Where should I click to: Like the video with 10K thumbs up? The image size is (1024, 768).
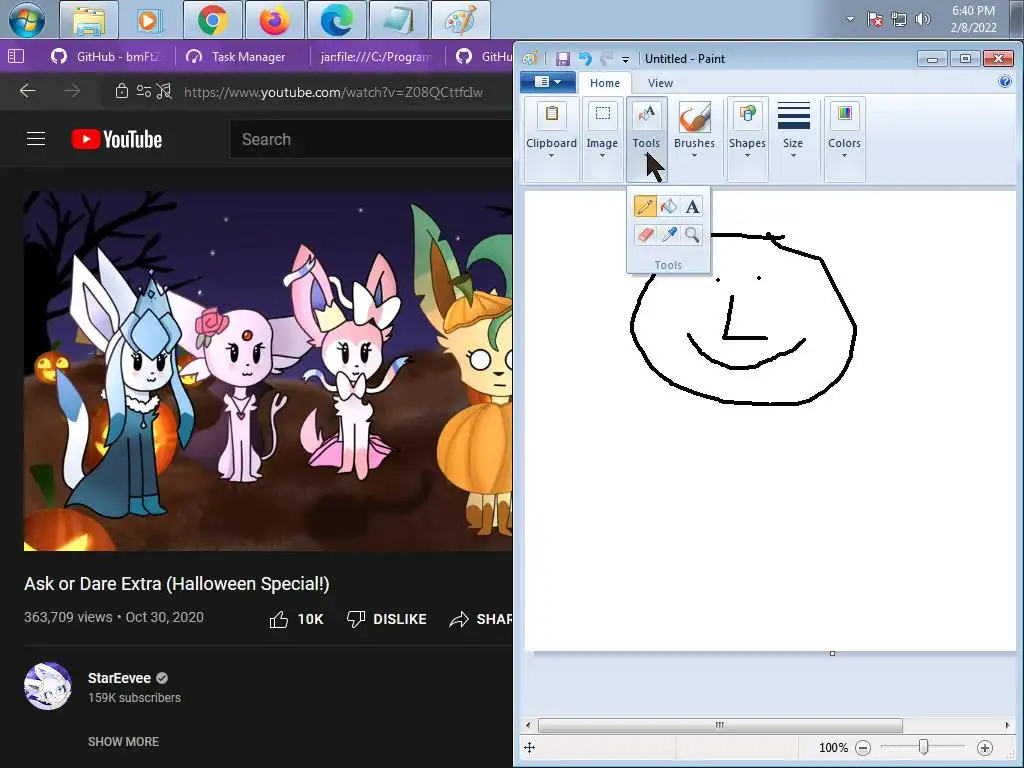pos(296,619)
